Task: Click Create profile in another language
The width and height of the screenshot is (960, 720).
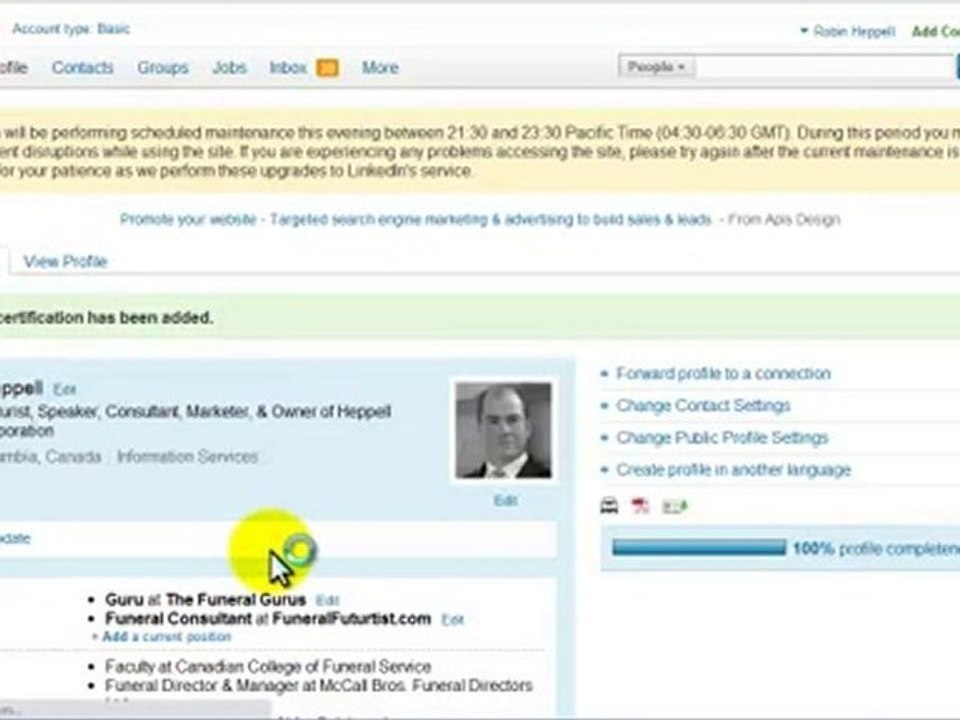Action: click(733, 470)
